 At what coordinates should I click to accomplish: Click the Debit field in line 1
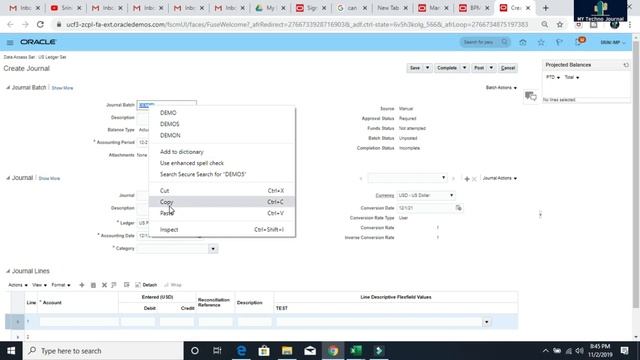click(x=138, y=322)
